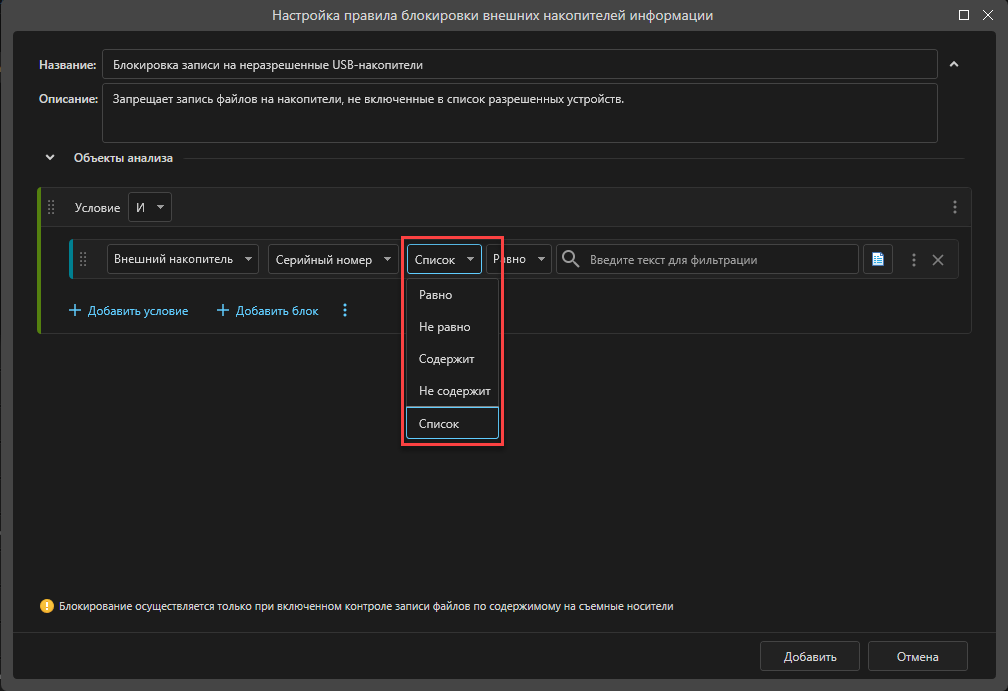Click the drag handle of the Условие block
The width and height of the screenshot is (1008, 691).
pyautogui.click(x=51, y=207)
